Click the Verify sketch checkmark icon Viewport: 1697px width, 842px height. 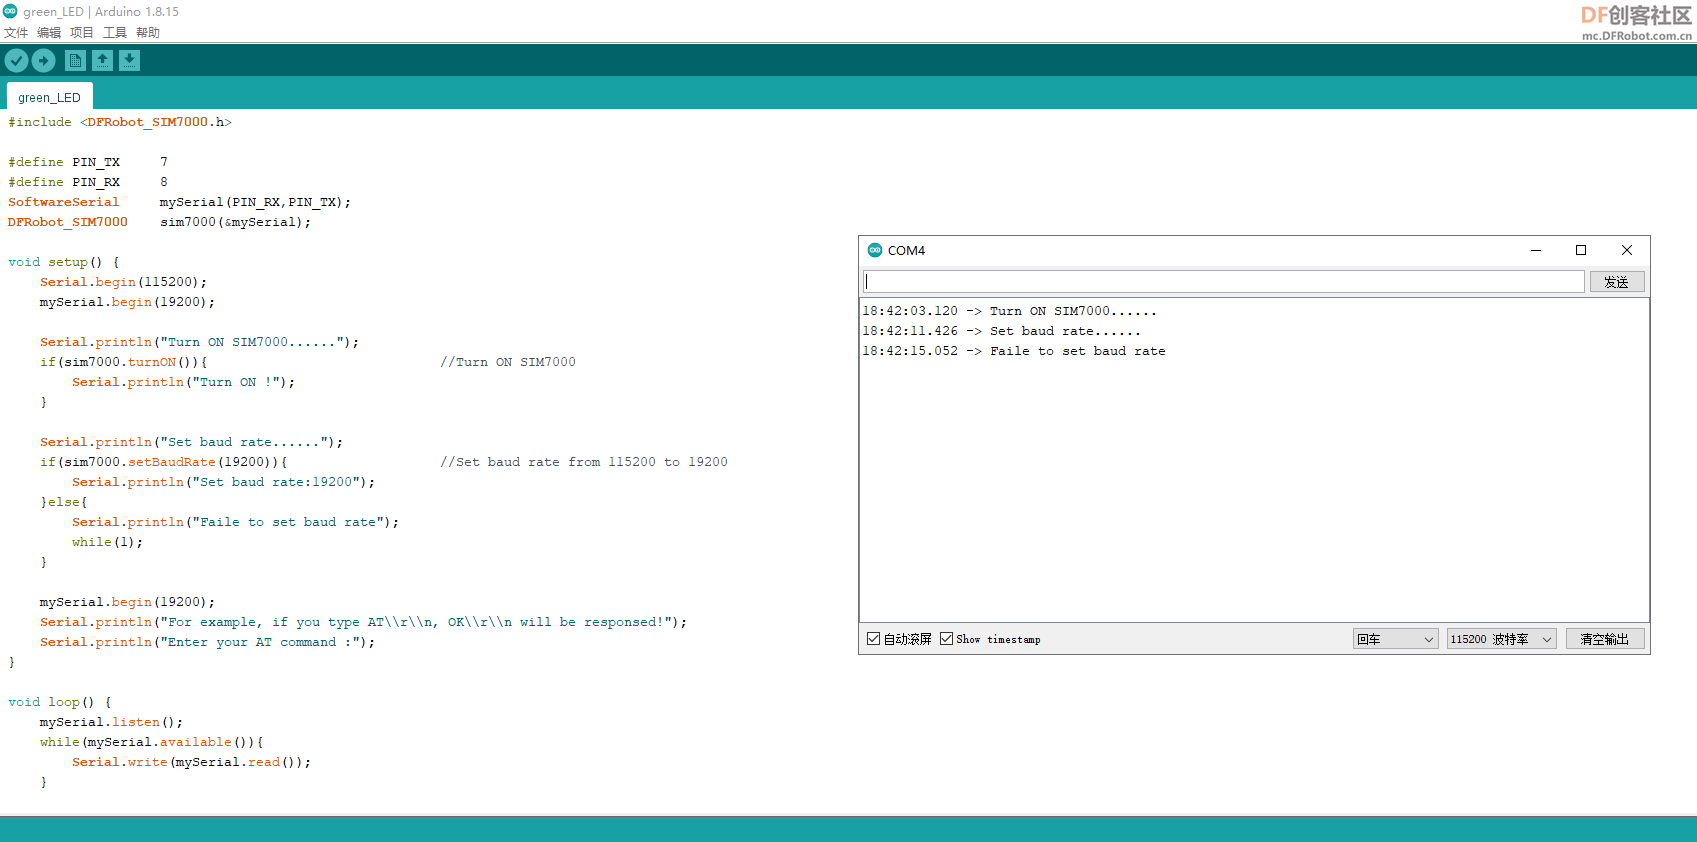click(16, 61)
